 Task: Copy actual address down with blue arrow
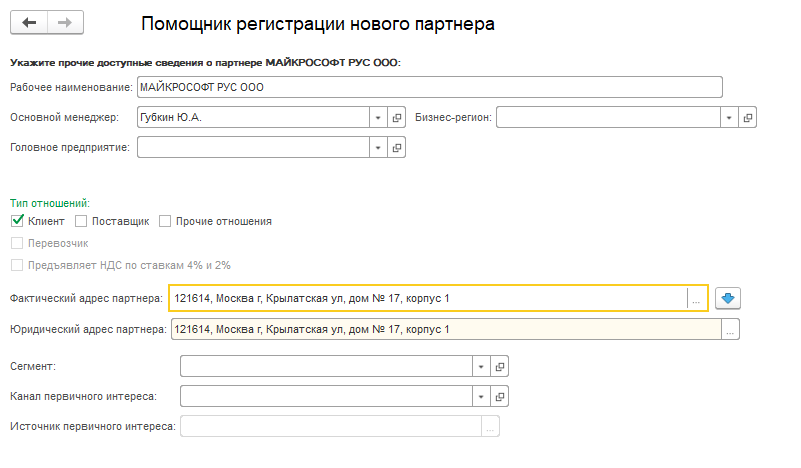click(728, 298)
